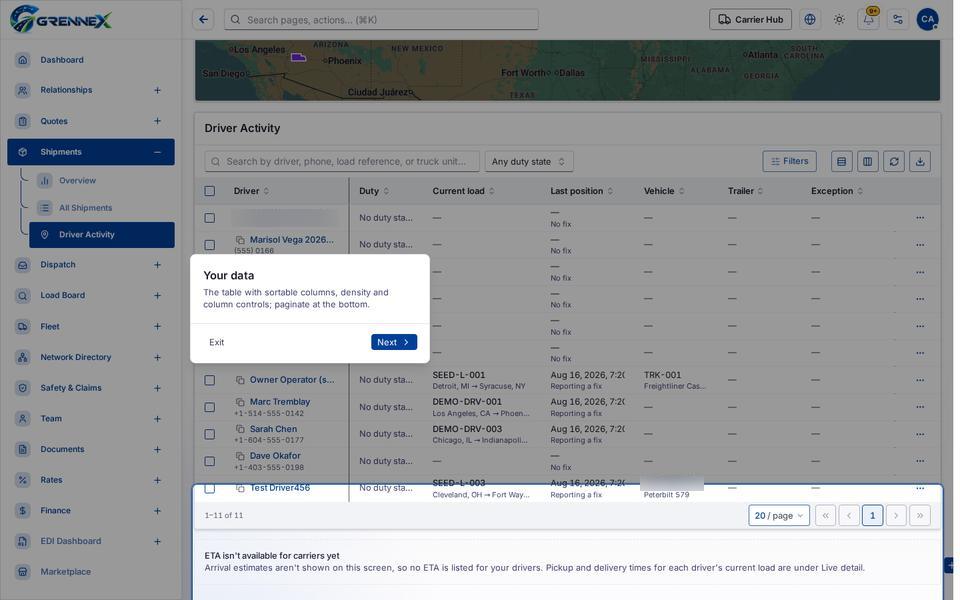The width and height of the screenshot is (960, 600).
Task: Click the table density icon
Action: click(x=841, y=162)
